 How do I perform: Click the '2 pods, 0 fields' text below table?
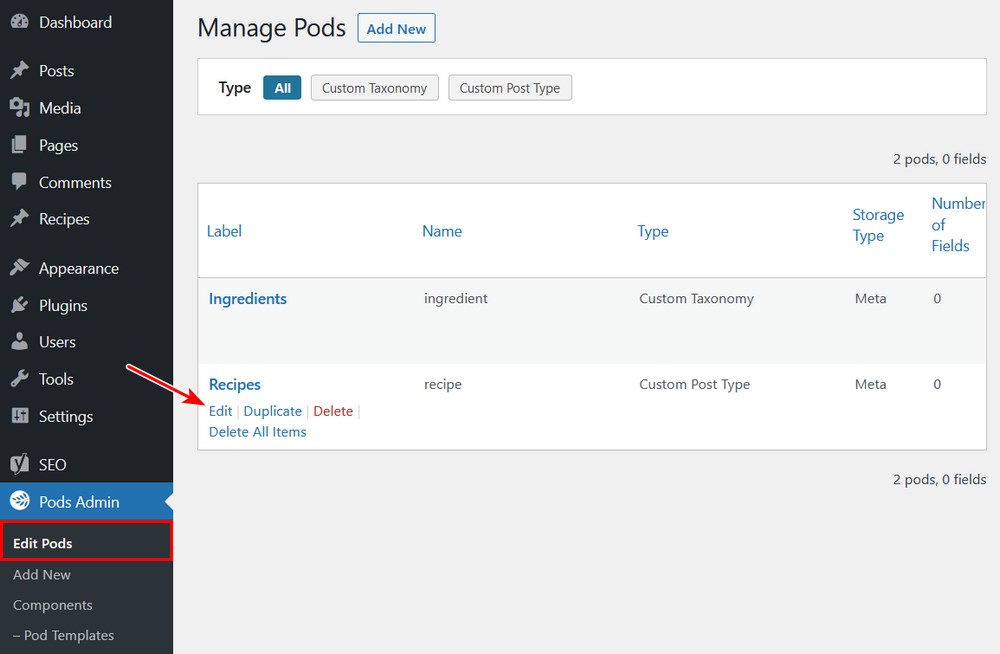pos(939,479)
